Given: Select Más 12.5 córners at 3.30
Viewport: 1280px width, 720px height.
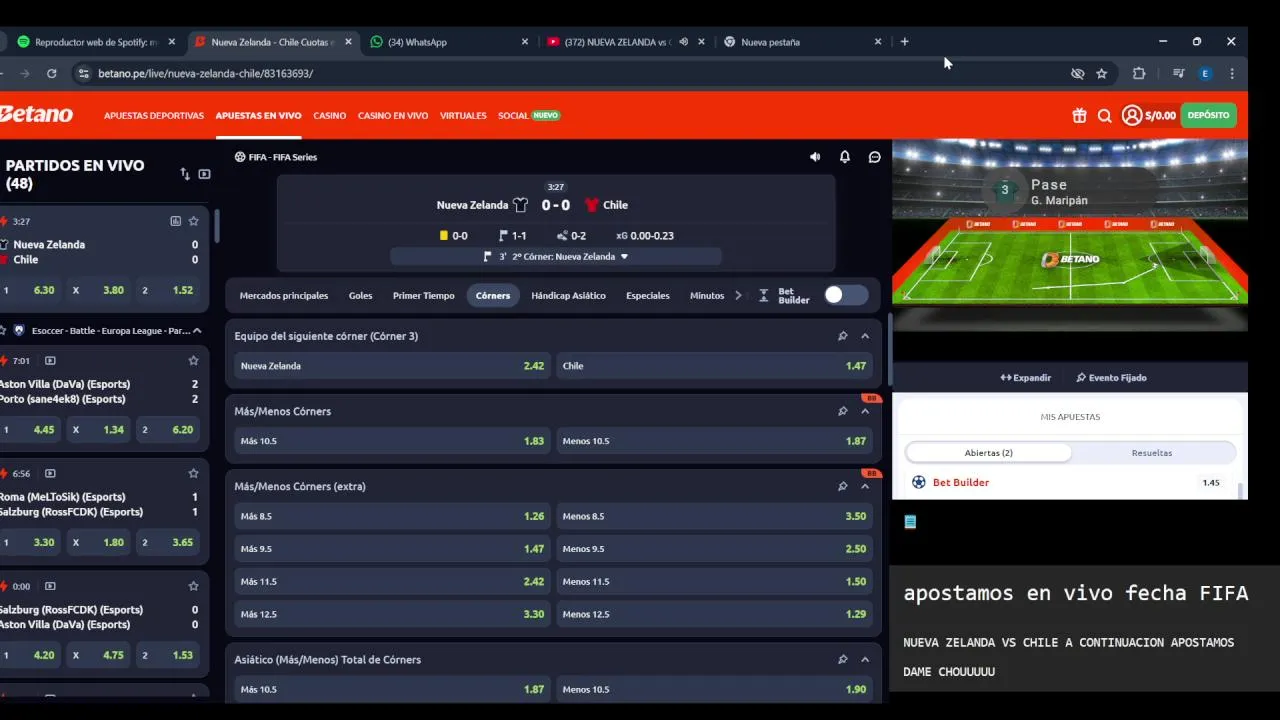Looking at the screenshot, I should (393, 614).
